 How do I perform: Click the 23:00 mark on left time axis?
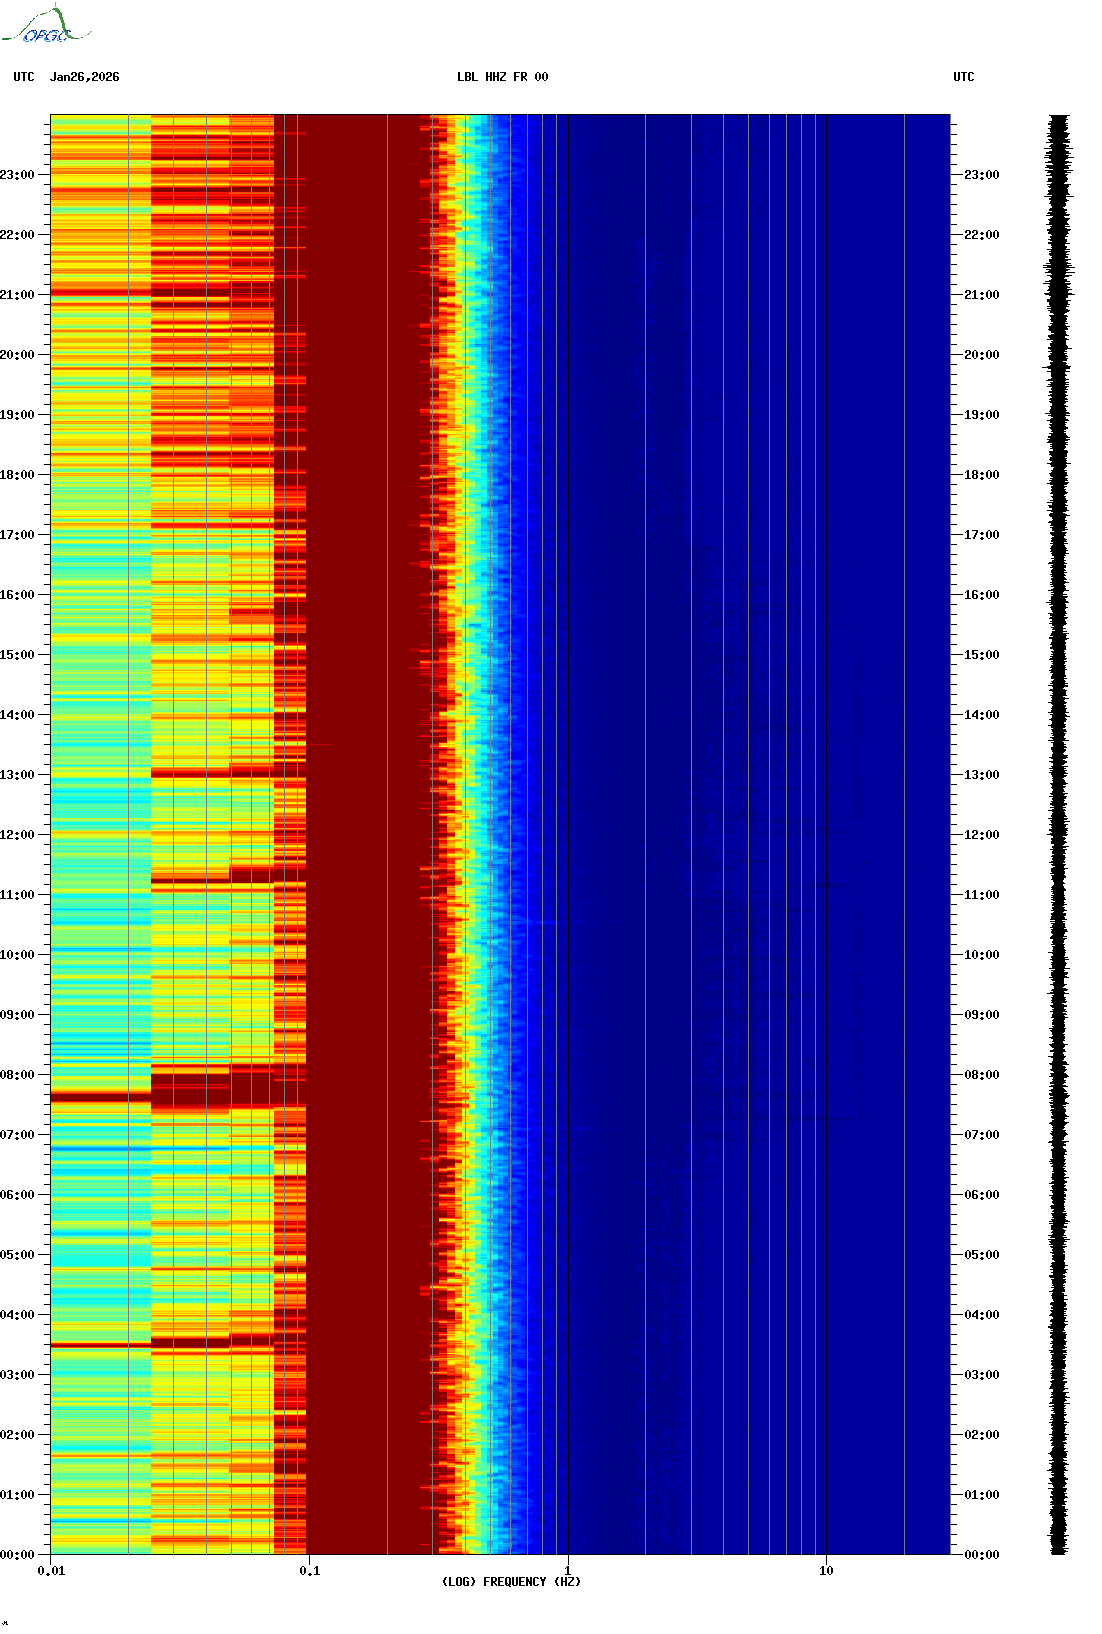[18, 175]
